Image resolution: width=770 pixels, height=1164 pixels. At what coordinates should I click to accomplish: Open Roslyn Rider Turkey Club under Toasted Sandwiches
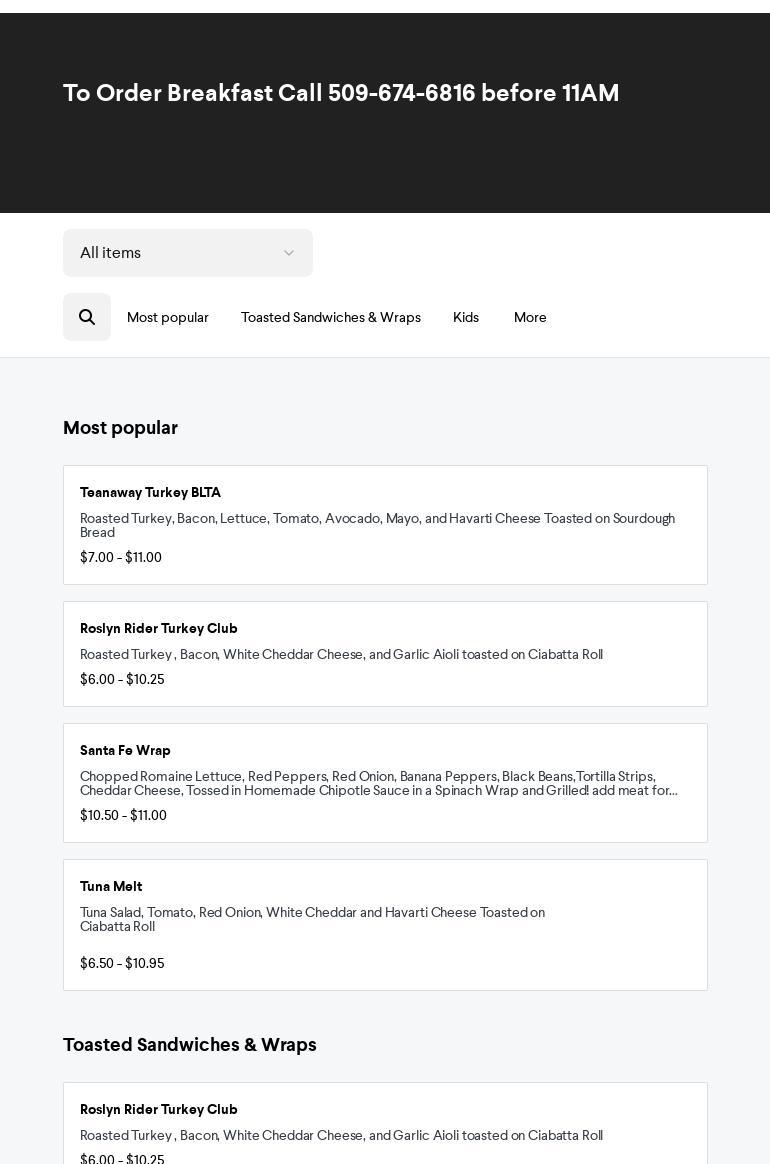[385, 1123]
